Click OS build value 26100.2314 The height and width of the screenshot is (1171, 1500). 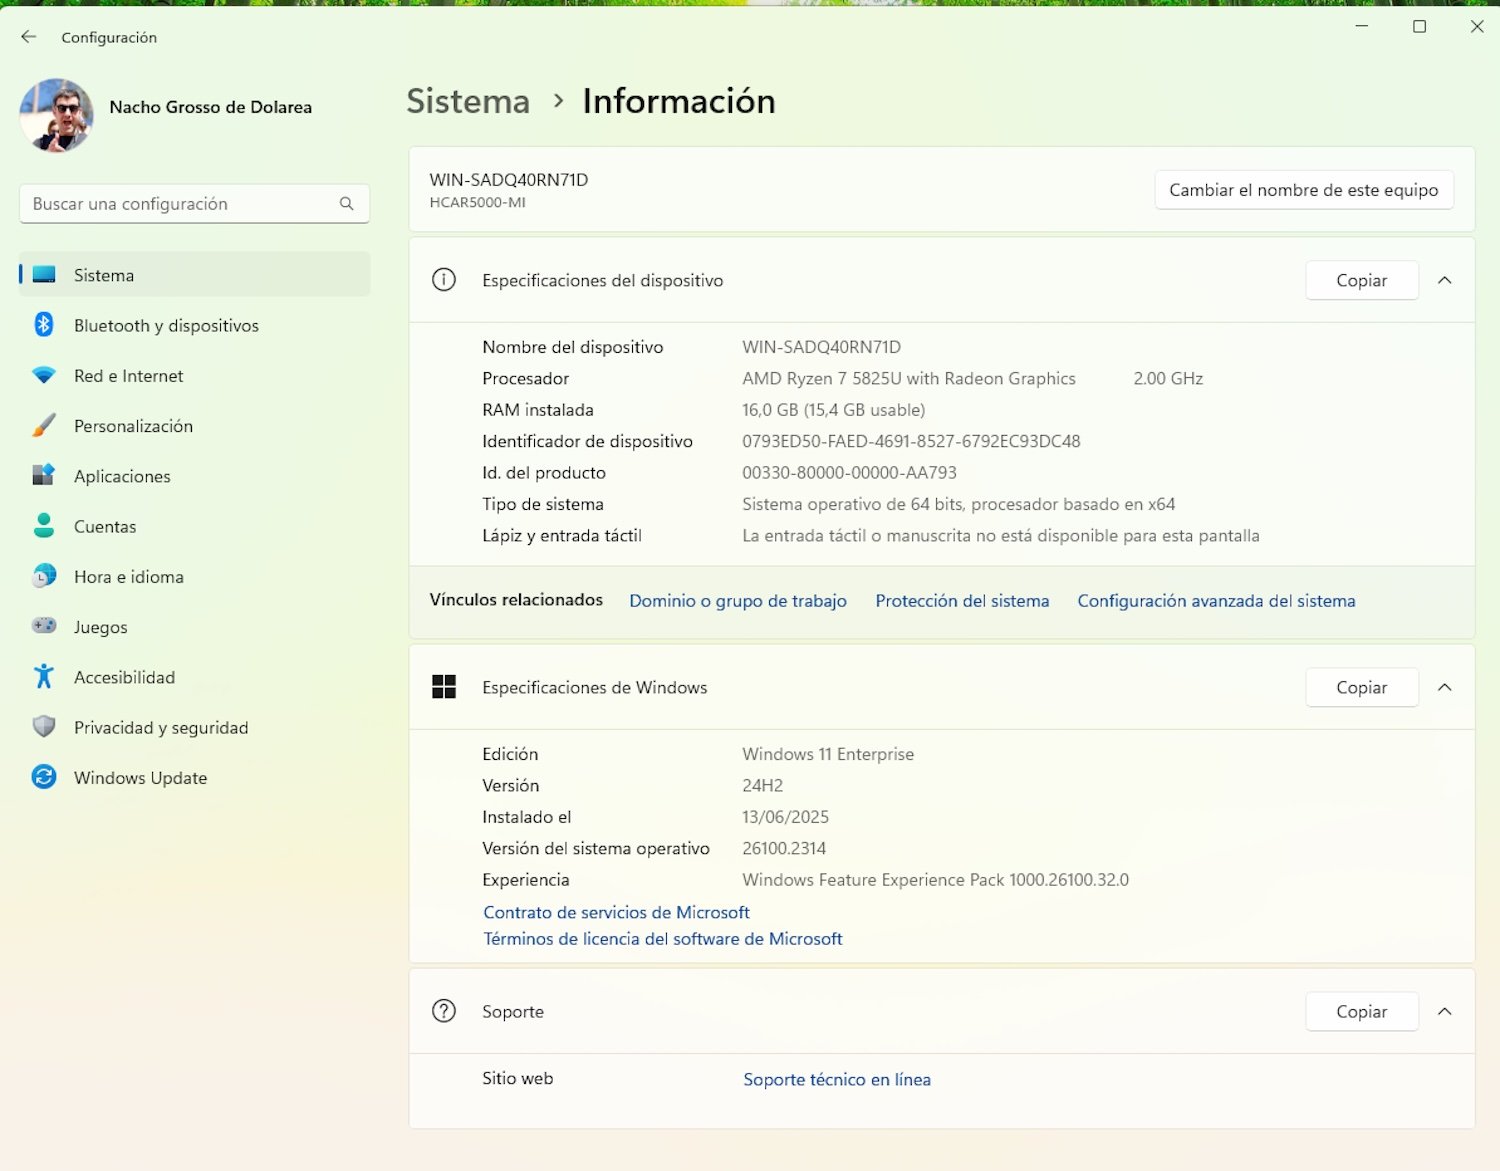pyautogui.click(x=784, y=848)
